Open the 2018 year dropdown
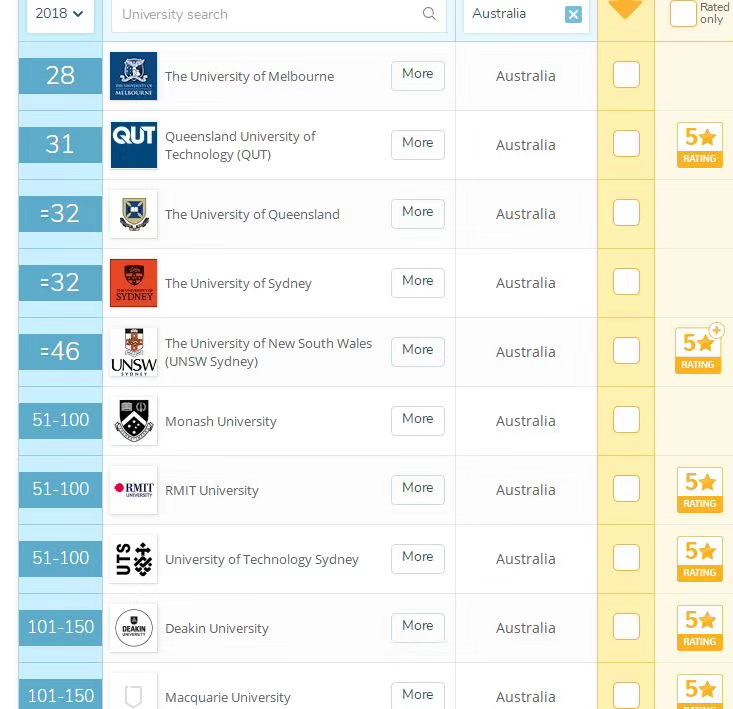 pyautogui.click(x=60, y=14)
